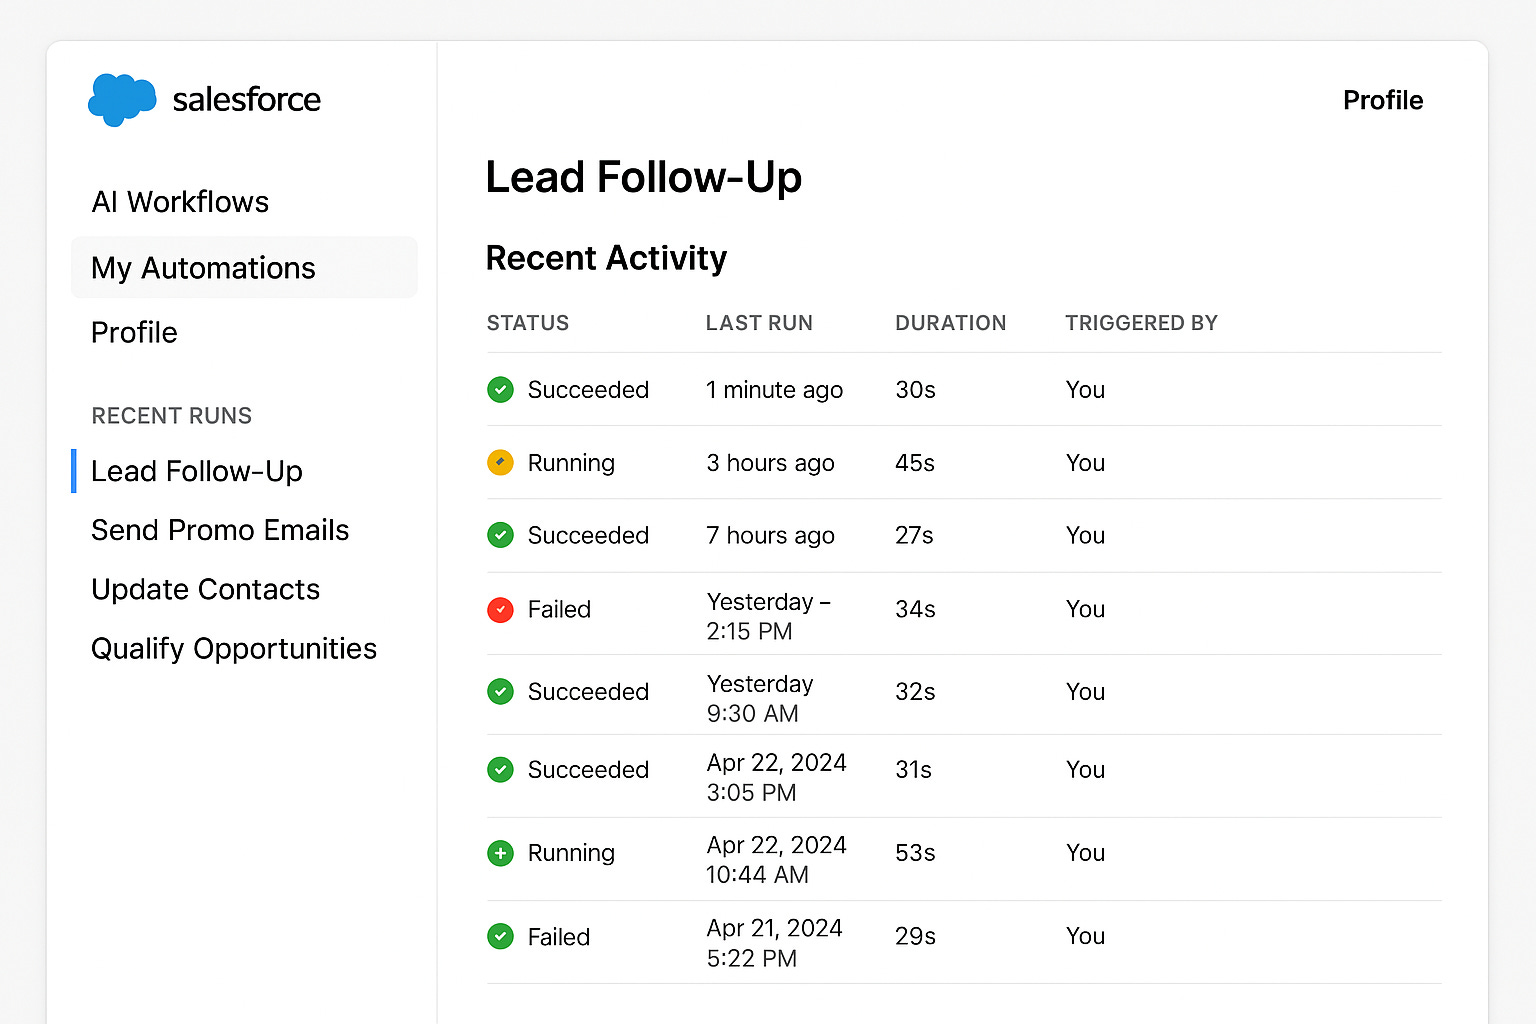Click the yellow Running status icon
This screenshot has width=1536, height=1024.
tap(500, 463)
